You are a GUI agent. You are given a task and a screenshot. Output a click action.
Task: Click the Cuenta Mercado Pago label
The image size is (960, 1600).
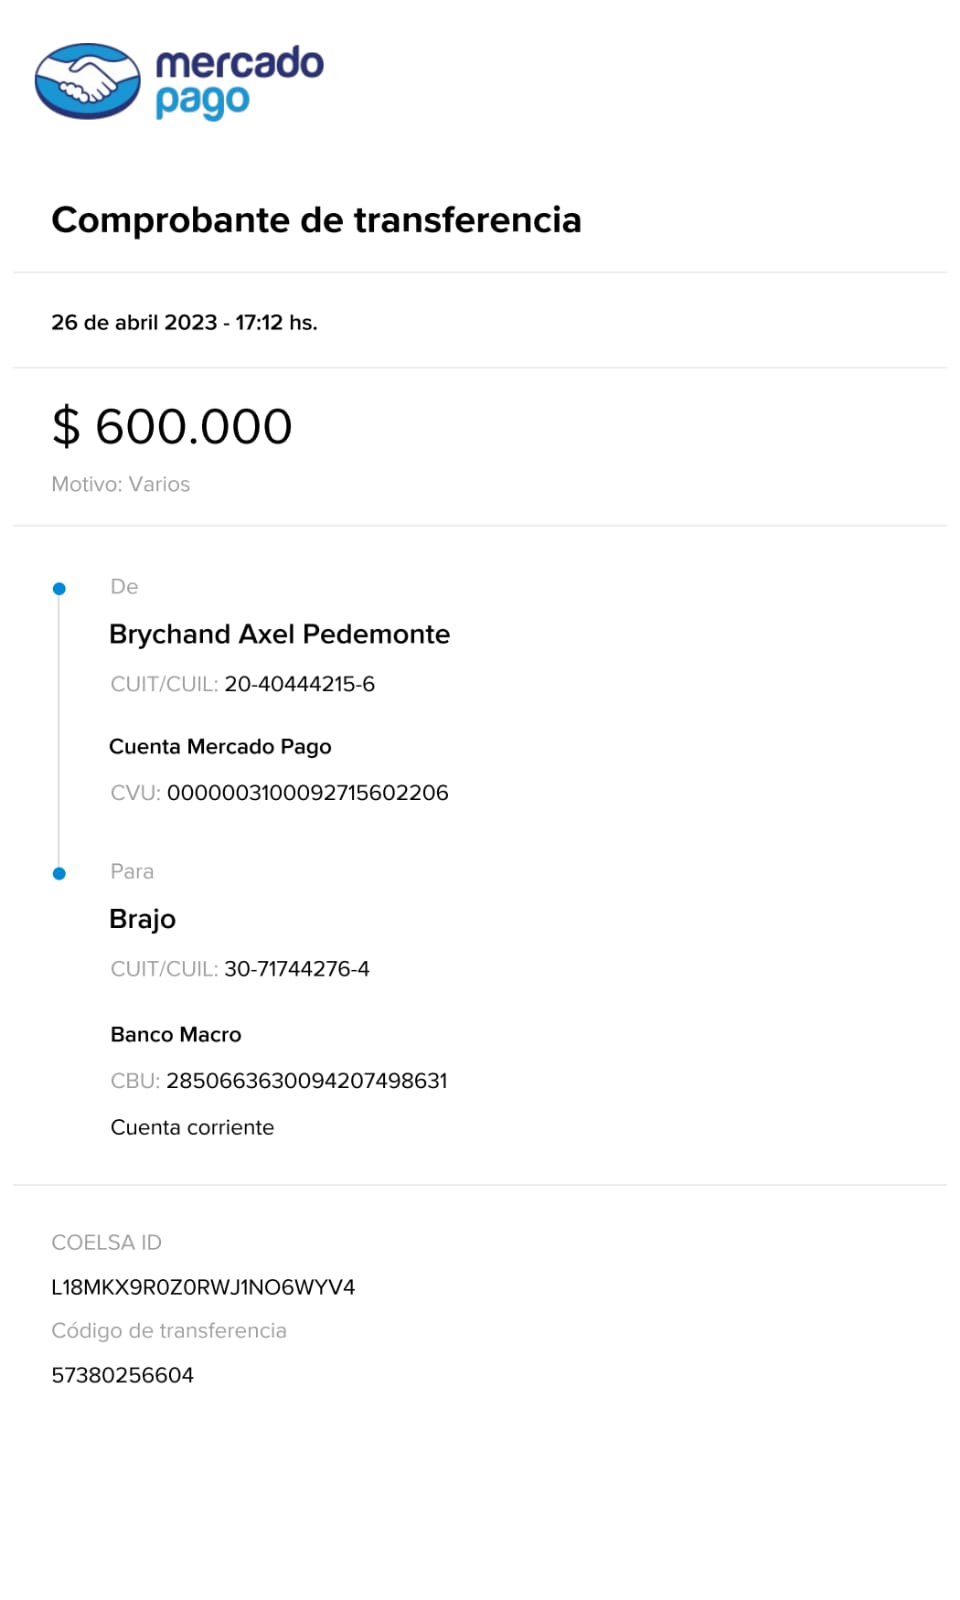pyautogui.click(x=220, y=747)
